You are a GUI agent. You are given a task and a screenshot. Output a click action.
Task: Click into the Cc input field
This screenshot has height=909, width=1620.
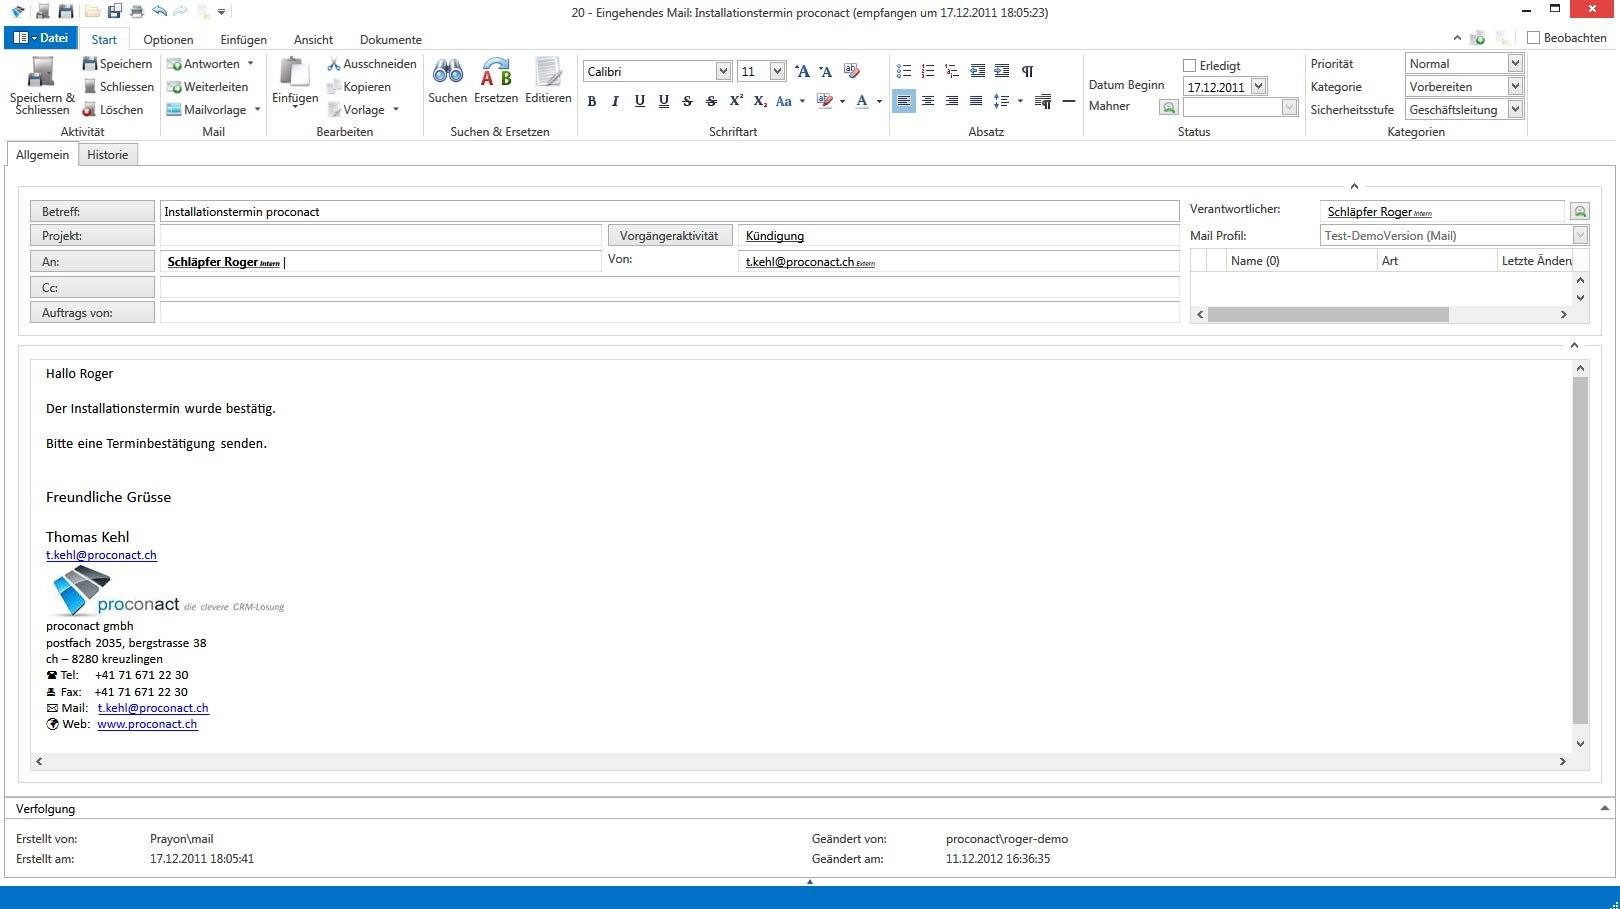668,288
